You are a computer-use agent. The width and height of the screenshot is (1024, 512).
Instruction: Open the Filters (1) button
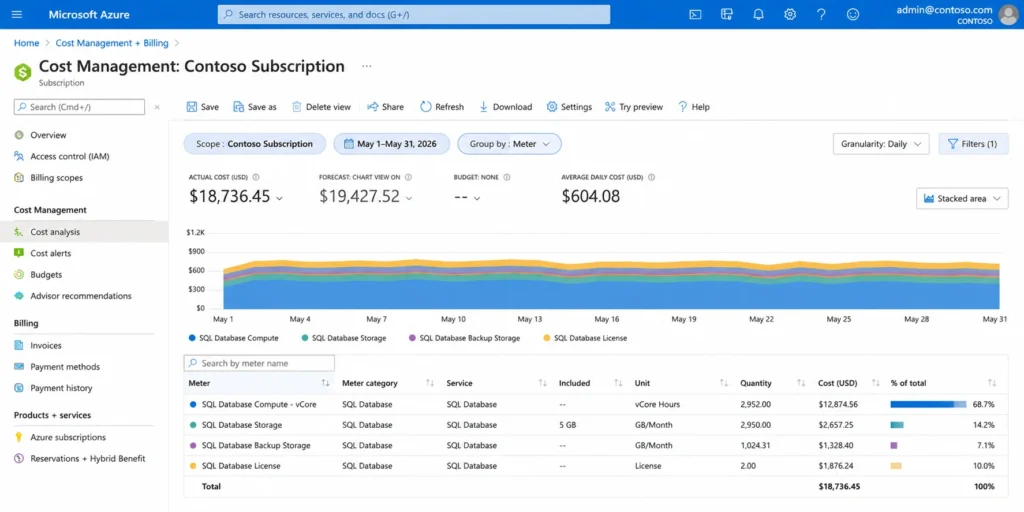tap(973, 144)
